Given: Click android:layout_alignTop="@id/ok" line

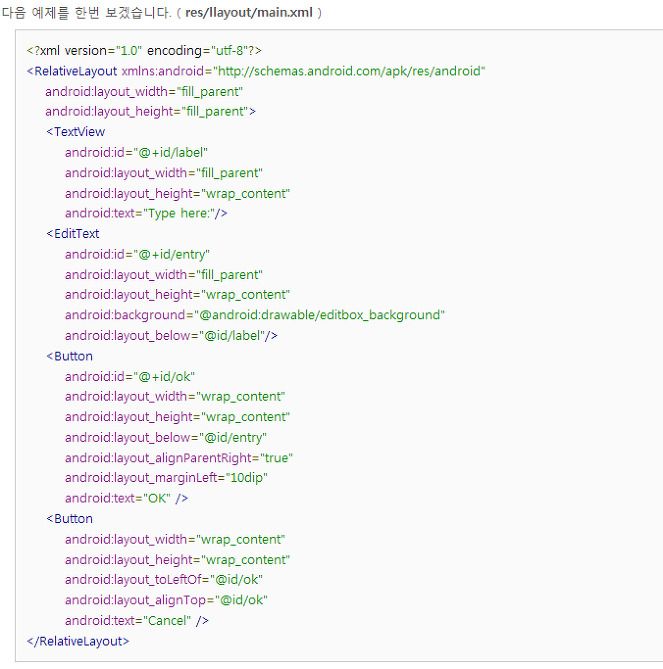Looking at the screenshot, I should click(x=166, y=600).
